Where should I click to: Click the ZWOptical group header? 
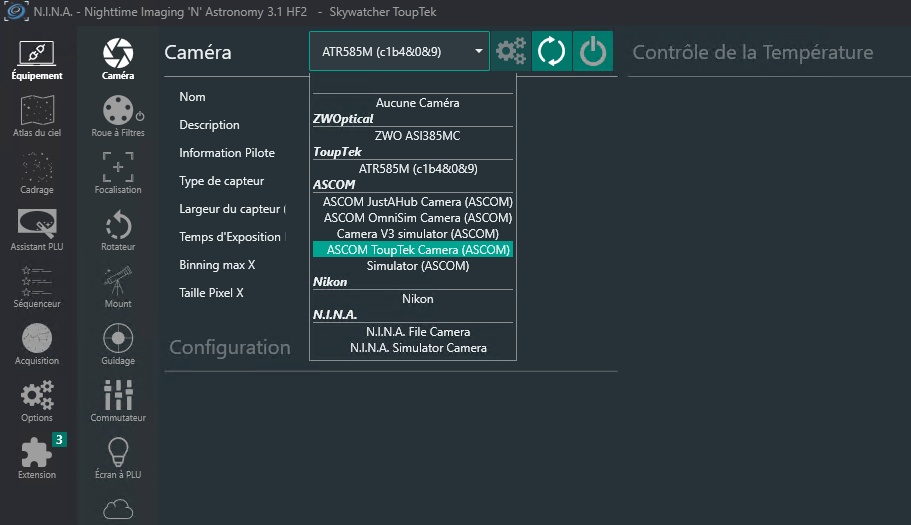pos(343,119)
